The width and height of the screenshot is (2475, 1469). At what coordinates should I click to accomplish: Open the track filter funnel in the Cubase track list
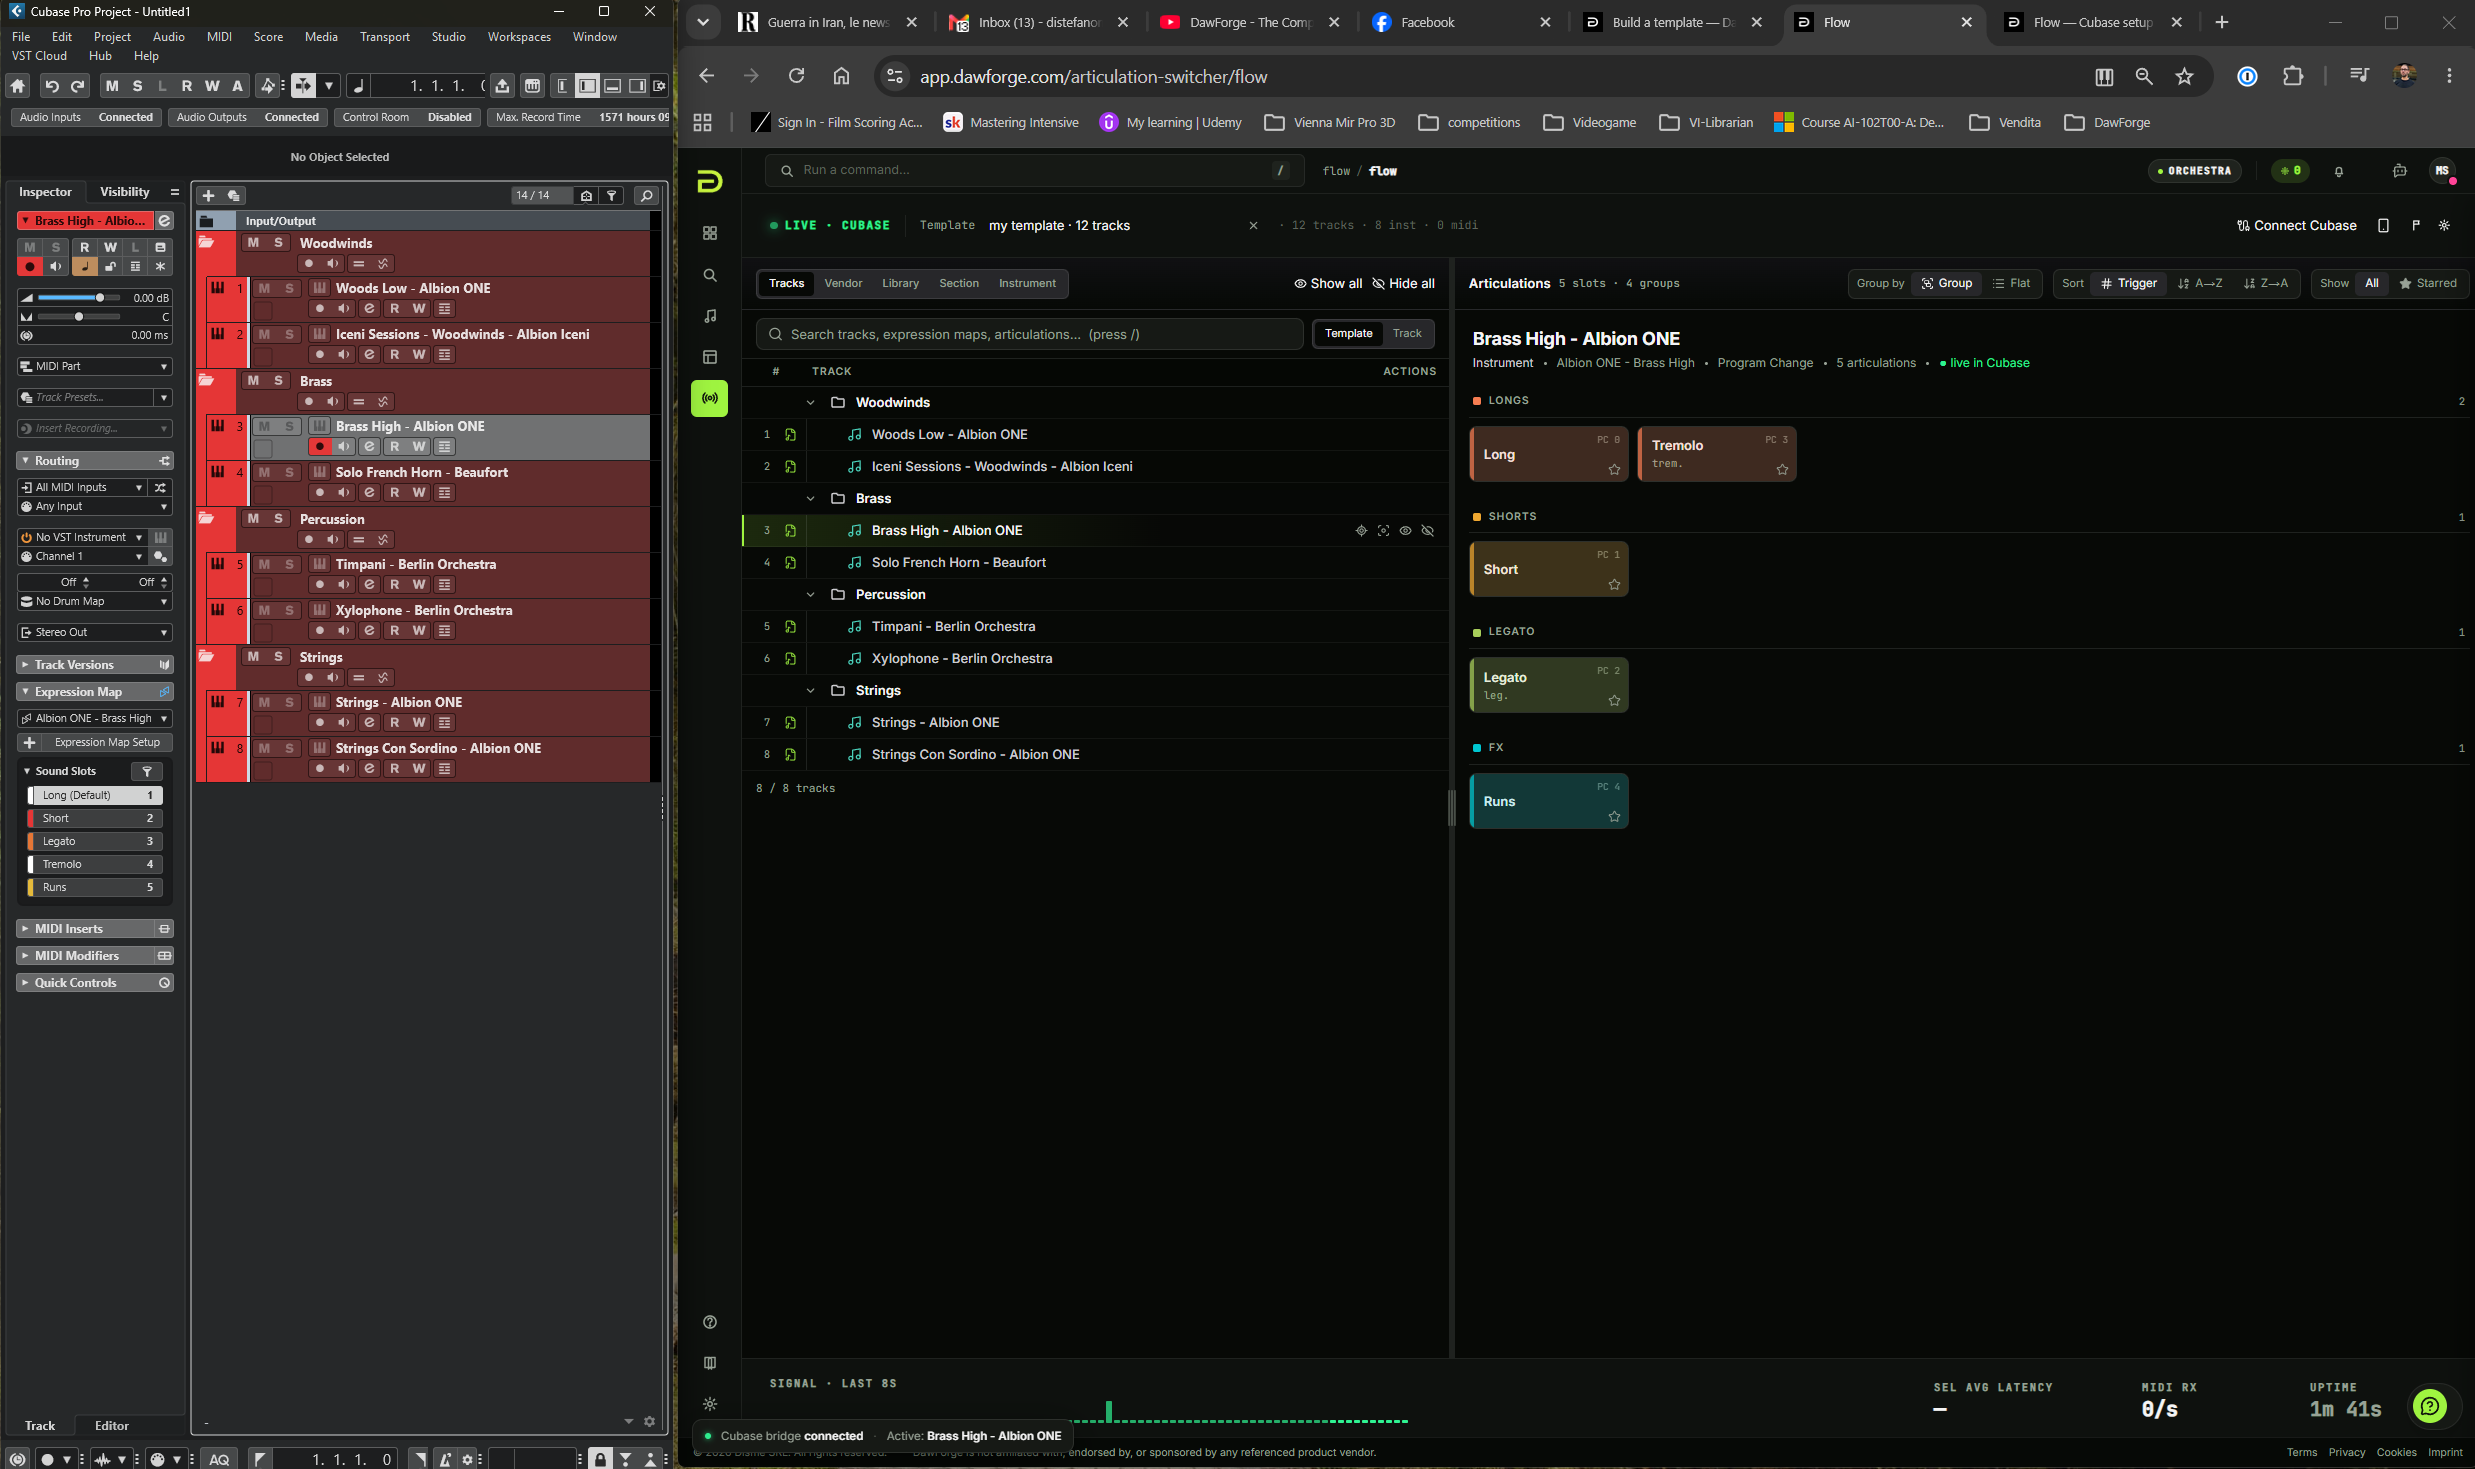pyautogui.click(x=612, y=196)
